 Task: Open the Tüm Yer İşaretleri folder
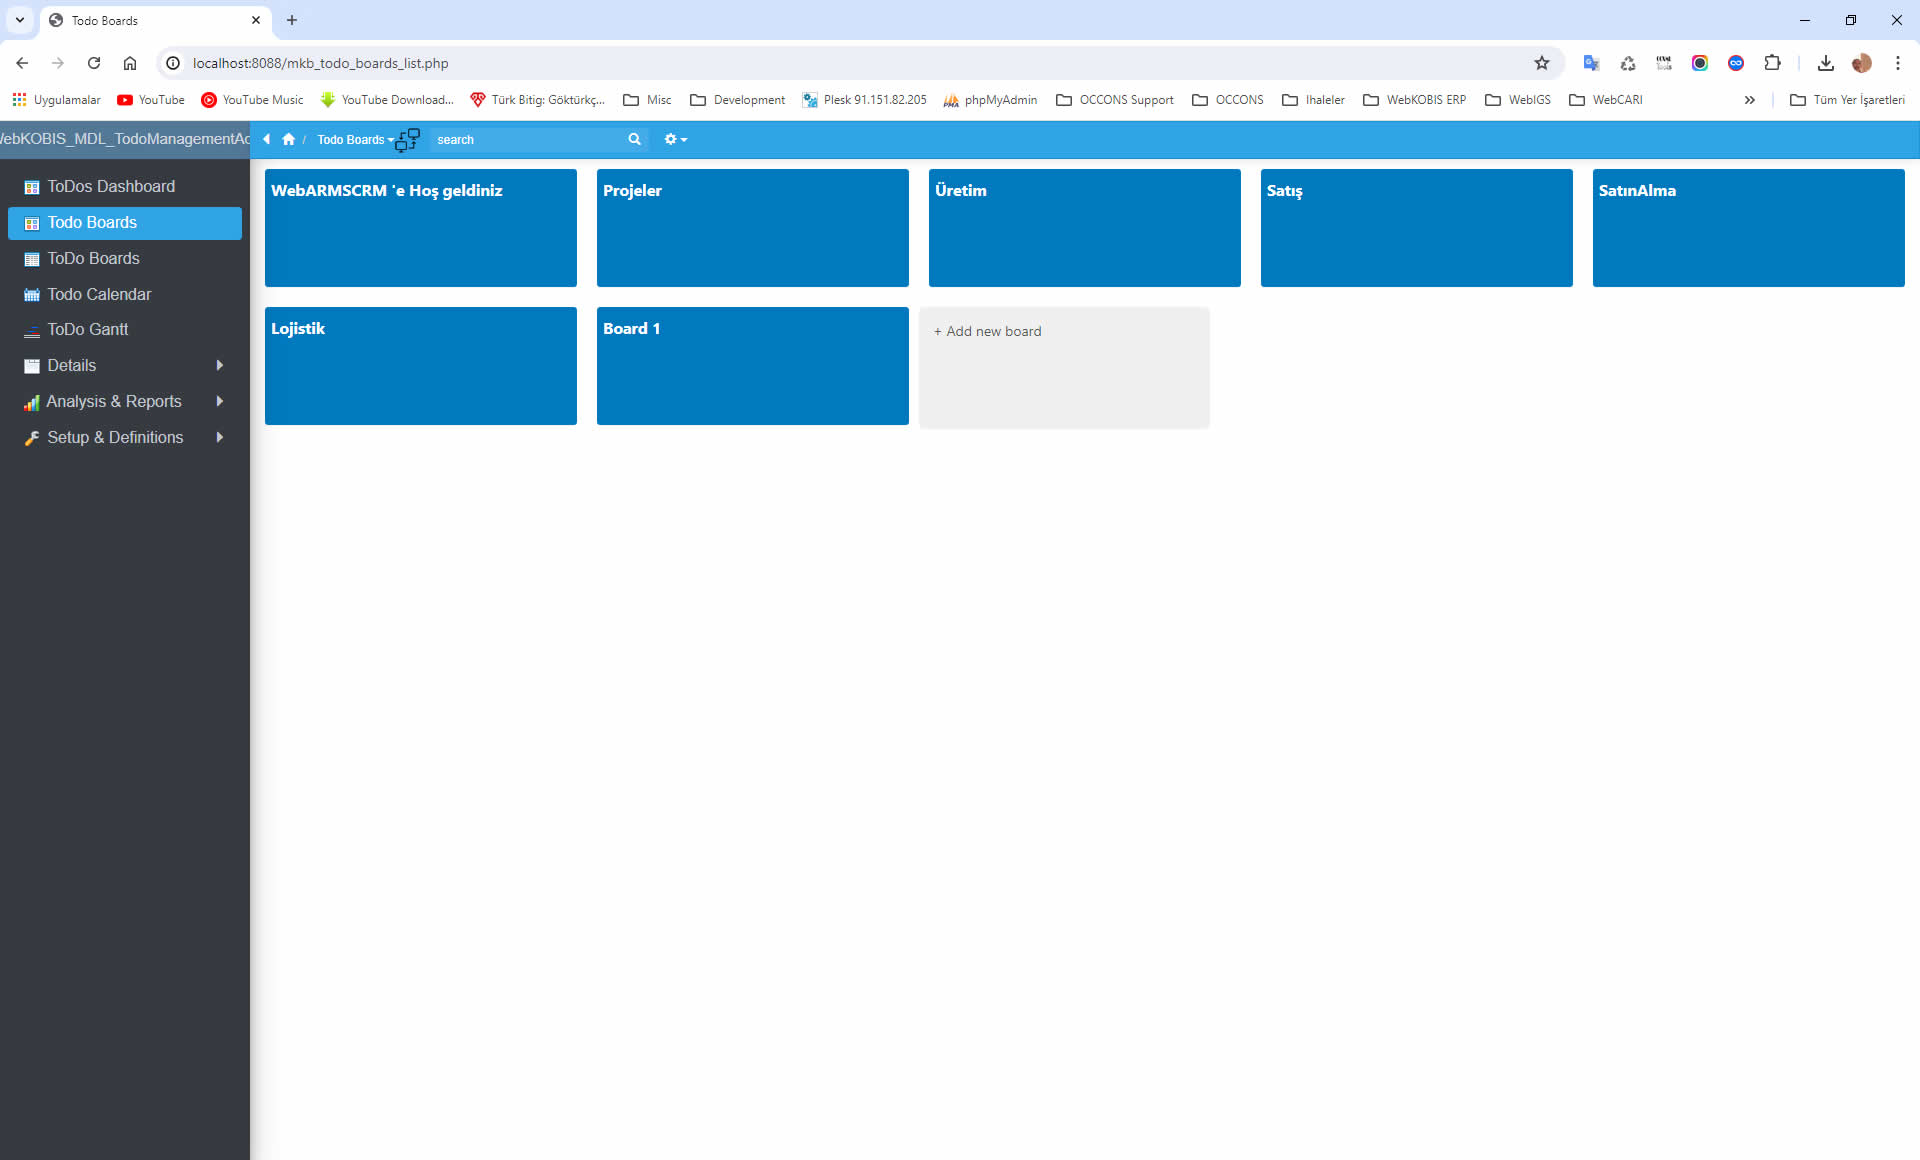pos(1848,100)
